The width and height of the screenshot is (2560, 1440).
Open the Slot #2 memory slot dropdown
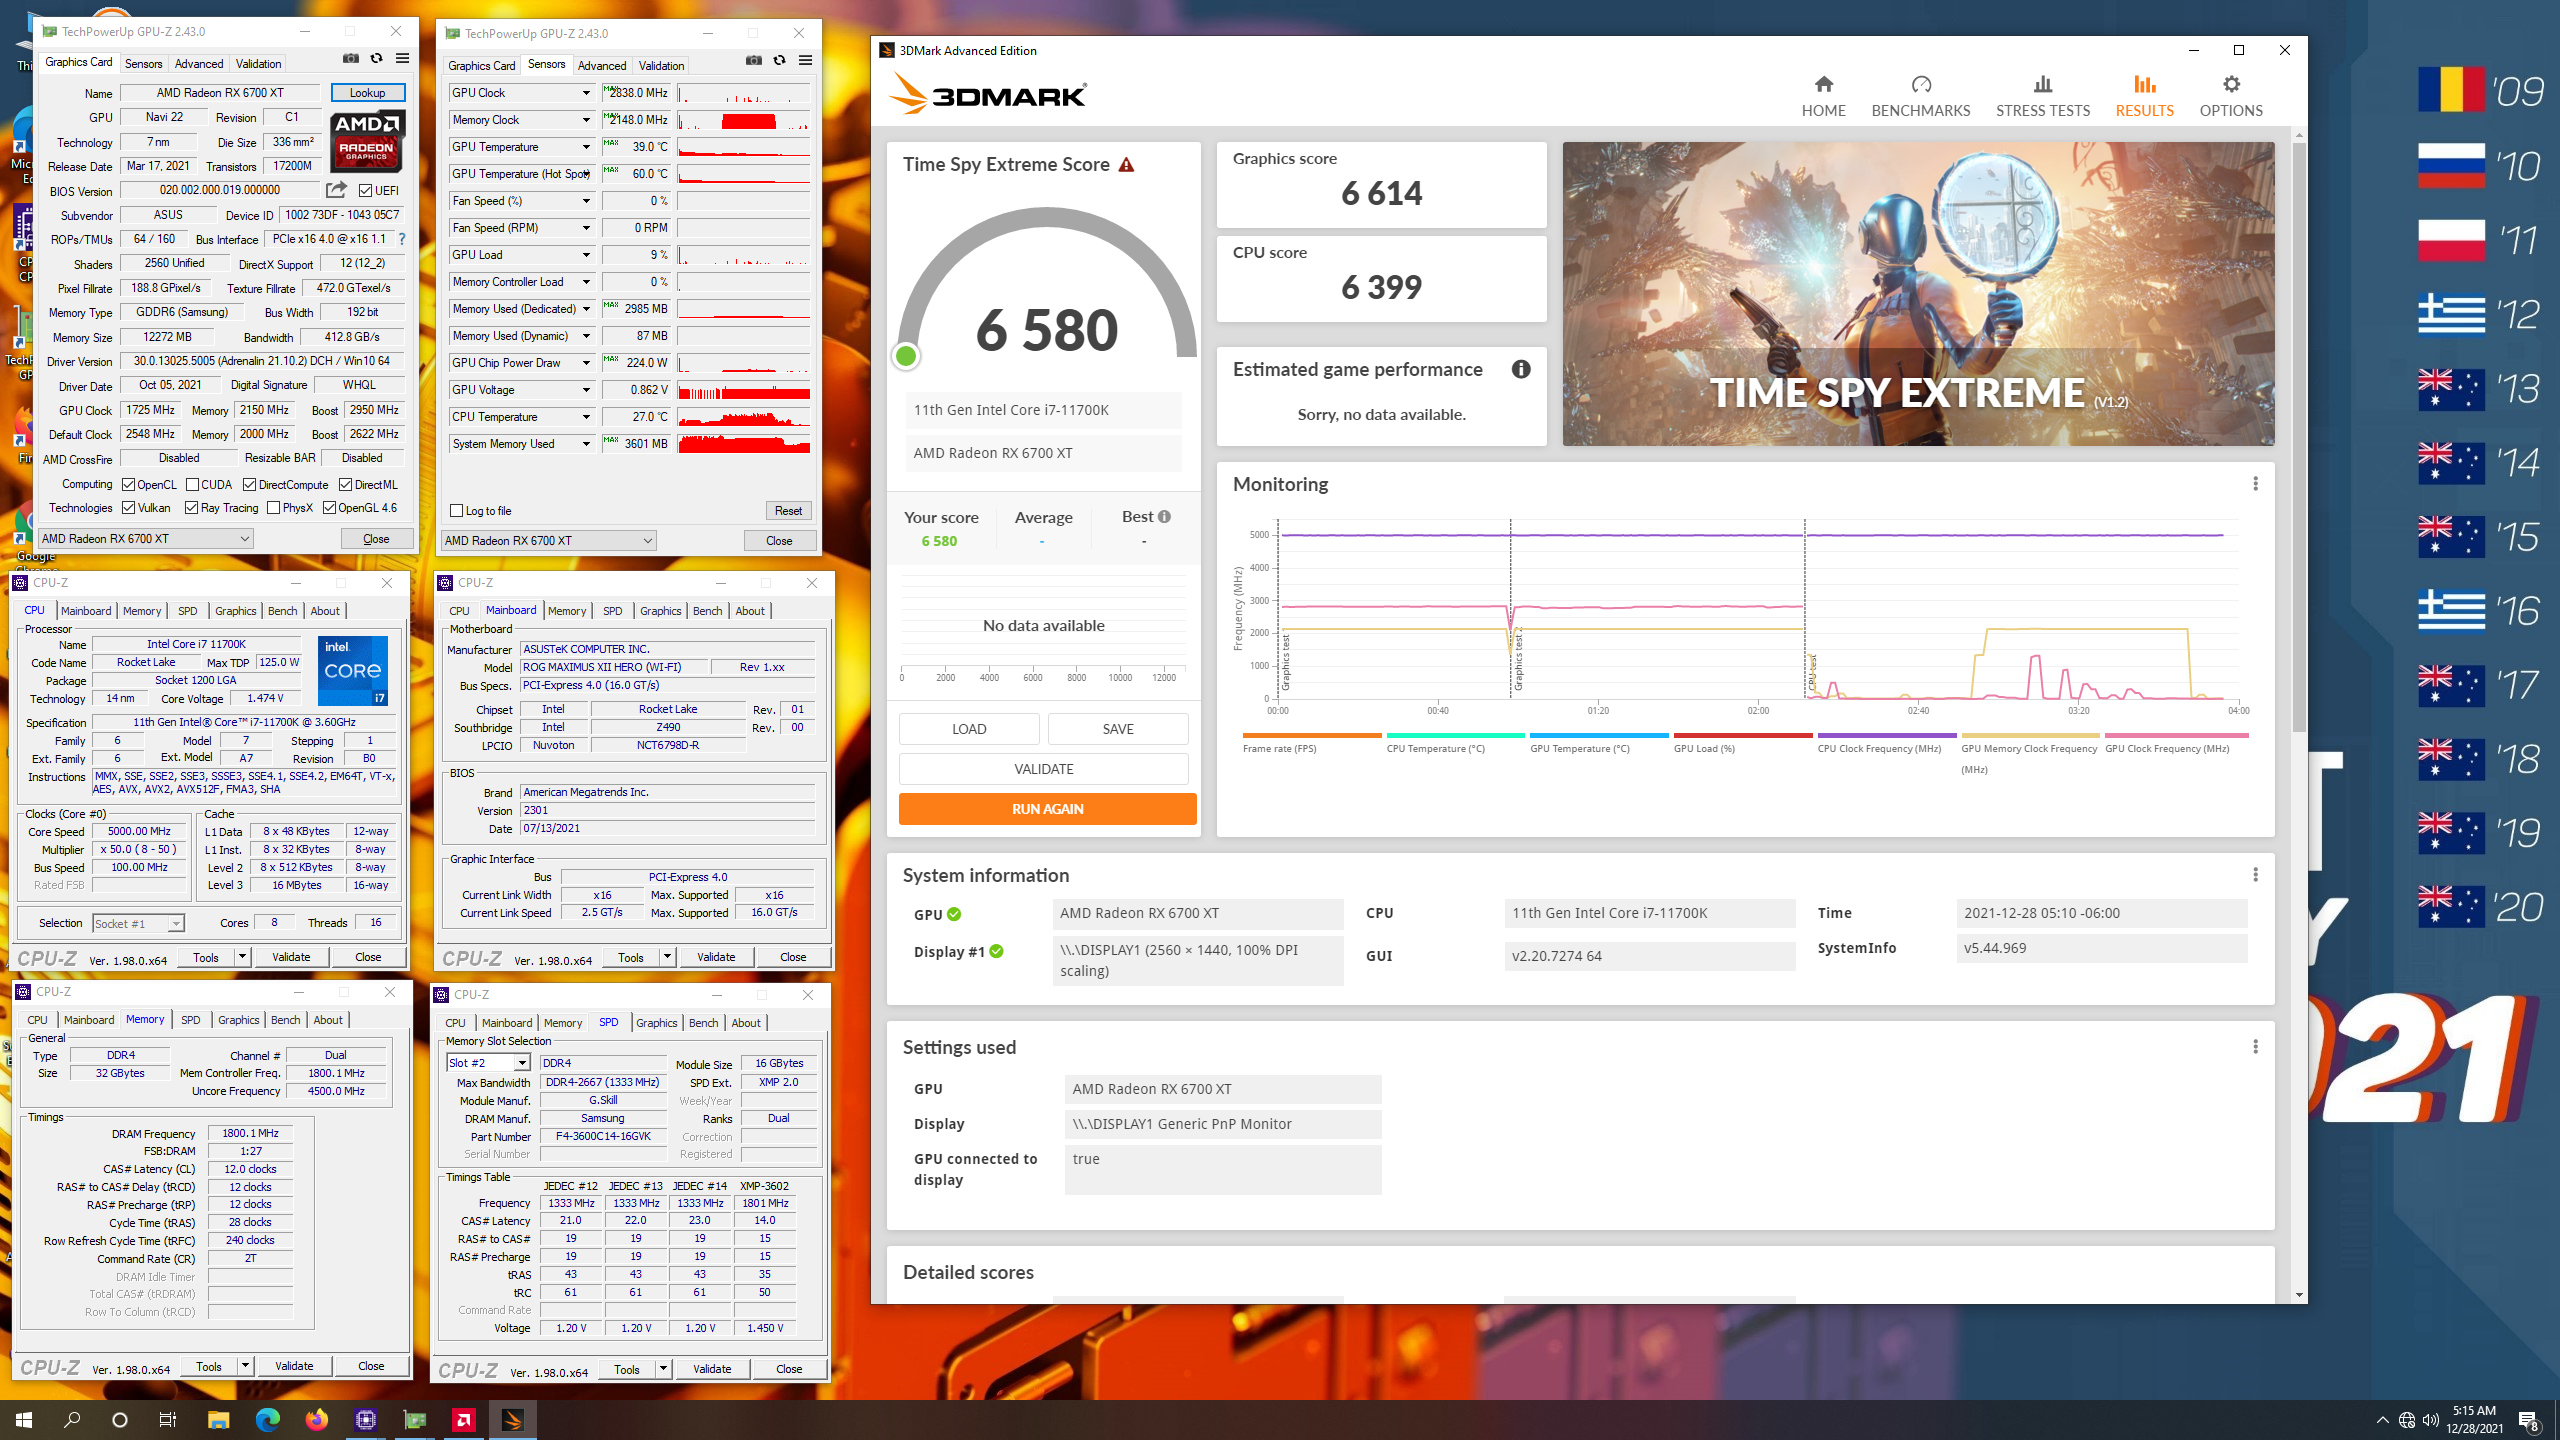point(488,1063)
